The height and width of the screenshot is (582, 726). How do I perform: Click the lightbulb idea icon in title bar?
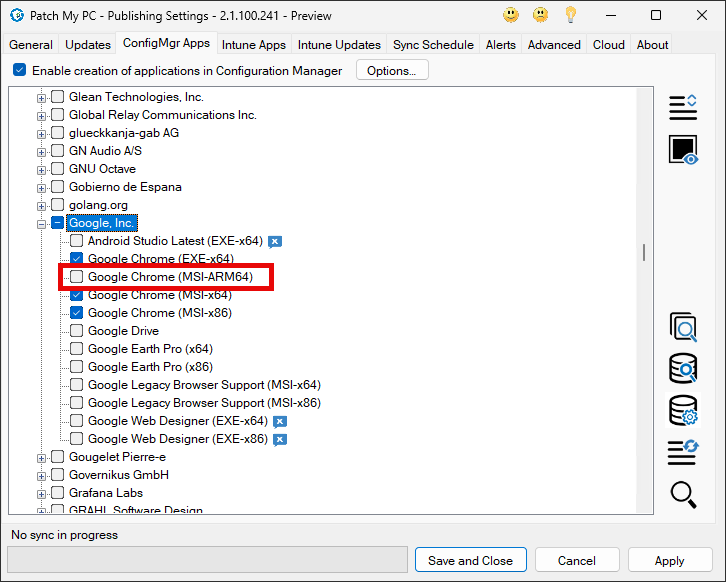pyautogui.click(x=571, y=15)
